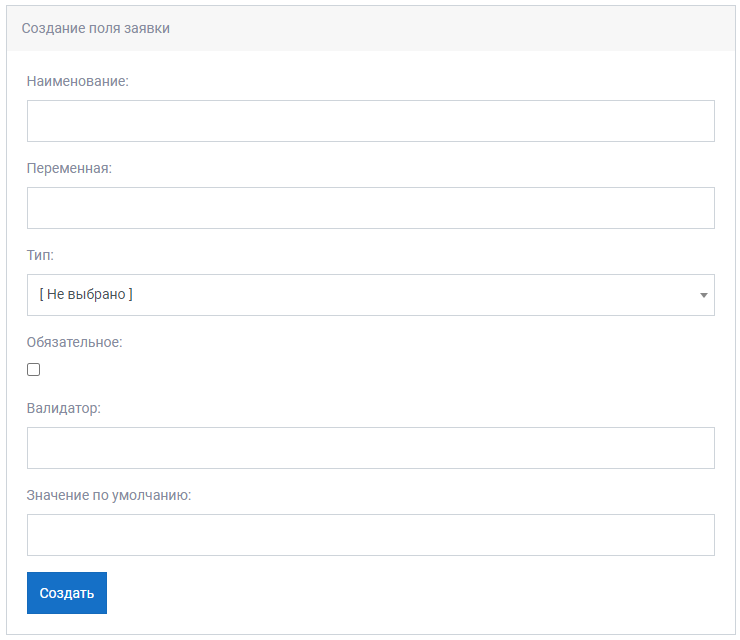The height and width of the screenshot is (640, 740).
Task: Click the 'Тип:' label
Action: 40,255
